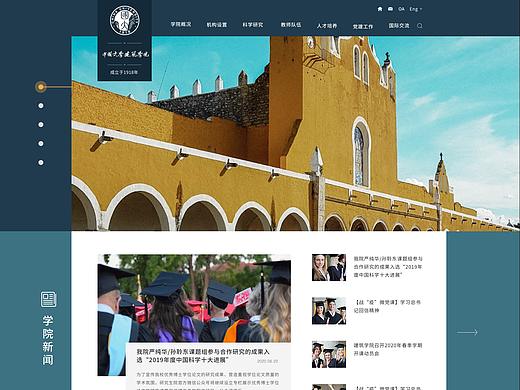Click the search magnifier icon
This screenshot has height=390, width=520.
coord(420,26)
